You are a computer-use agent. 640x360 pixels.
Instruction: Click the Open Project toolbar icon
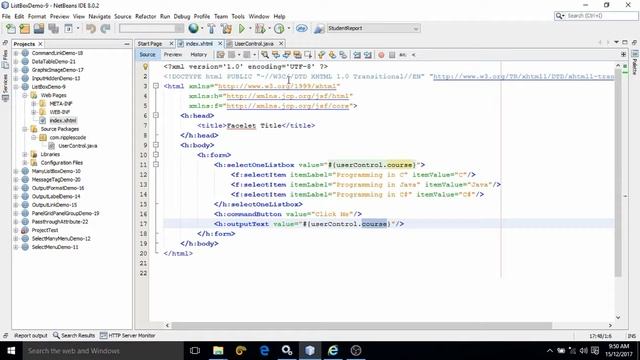(x=39, y=29)
